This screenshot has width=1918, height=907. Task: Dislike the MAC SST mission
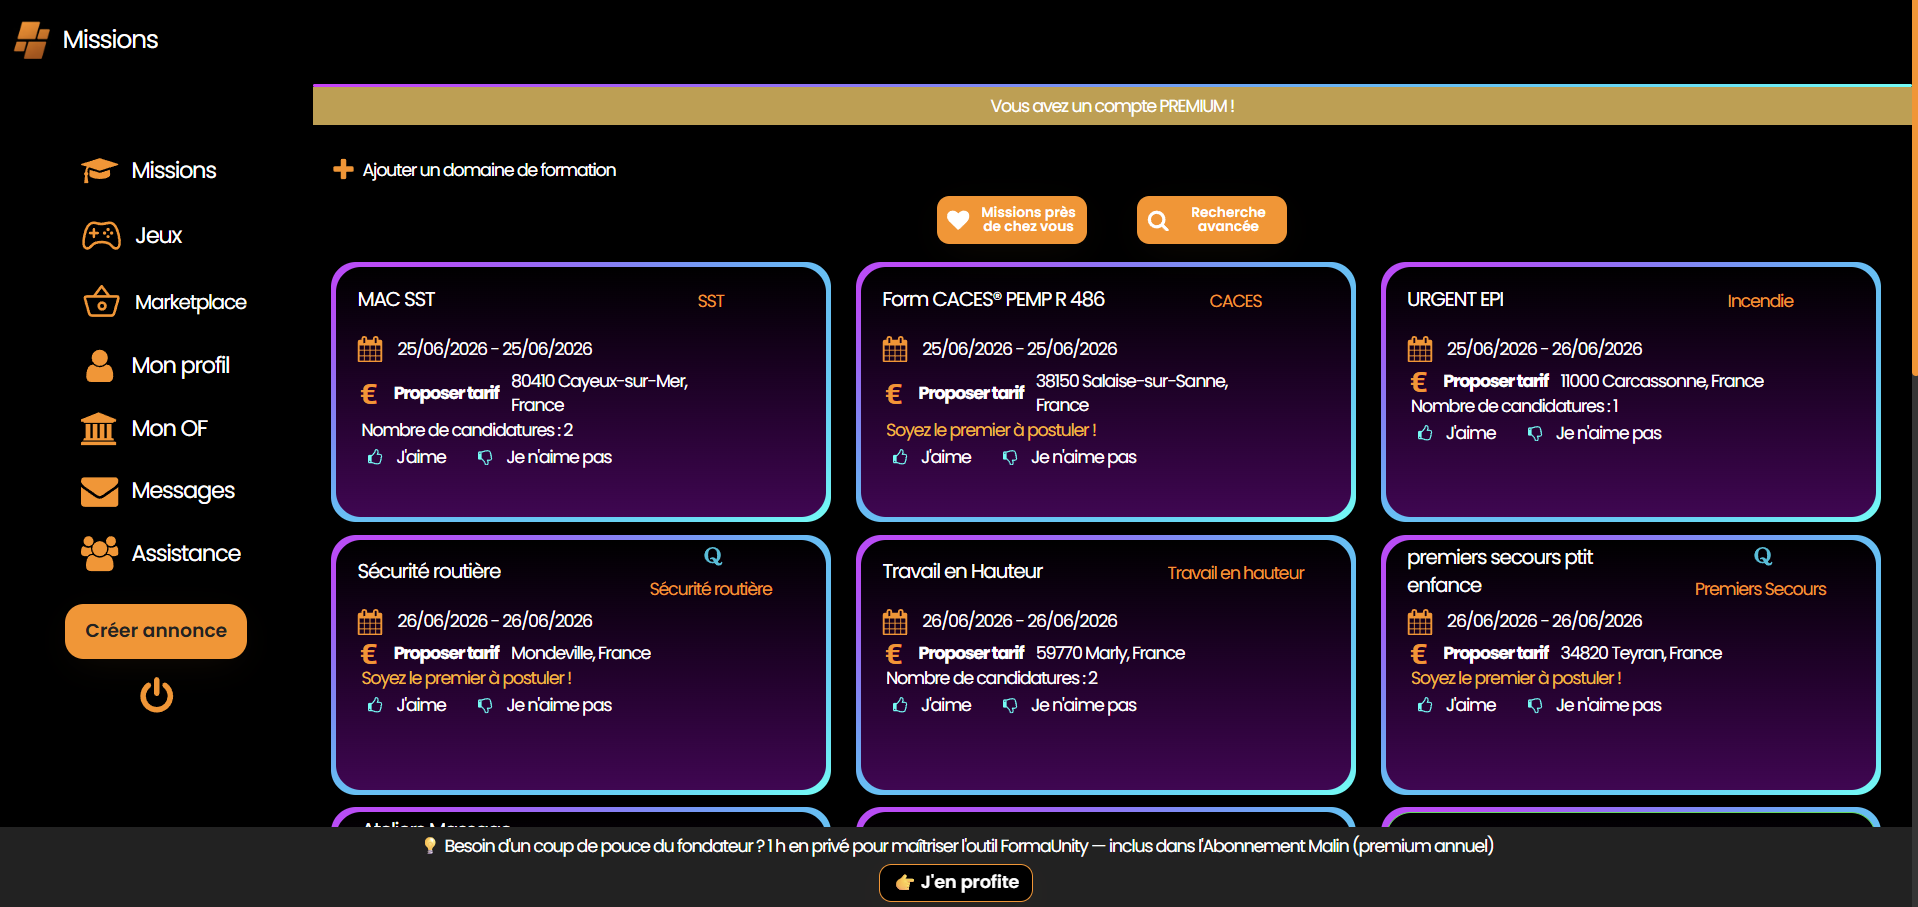point(544,457)
